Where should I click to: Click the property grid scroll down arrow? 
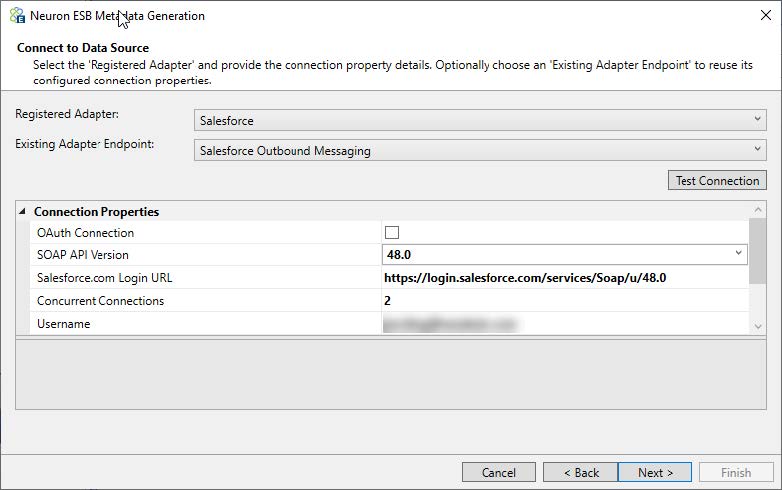[x=758, y=327]
